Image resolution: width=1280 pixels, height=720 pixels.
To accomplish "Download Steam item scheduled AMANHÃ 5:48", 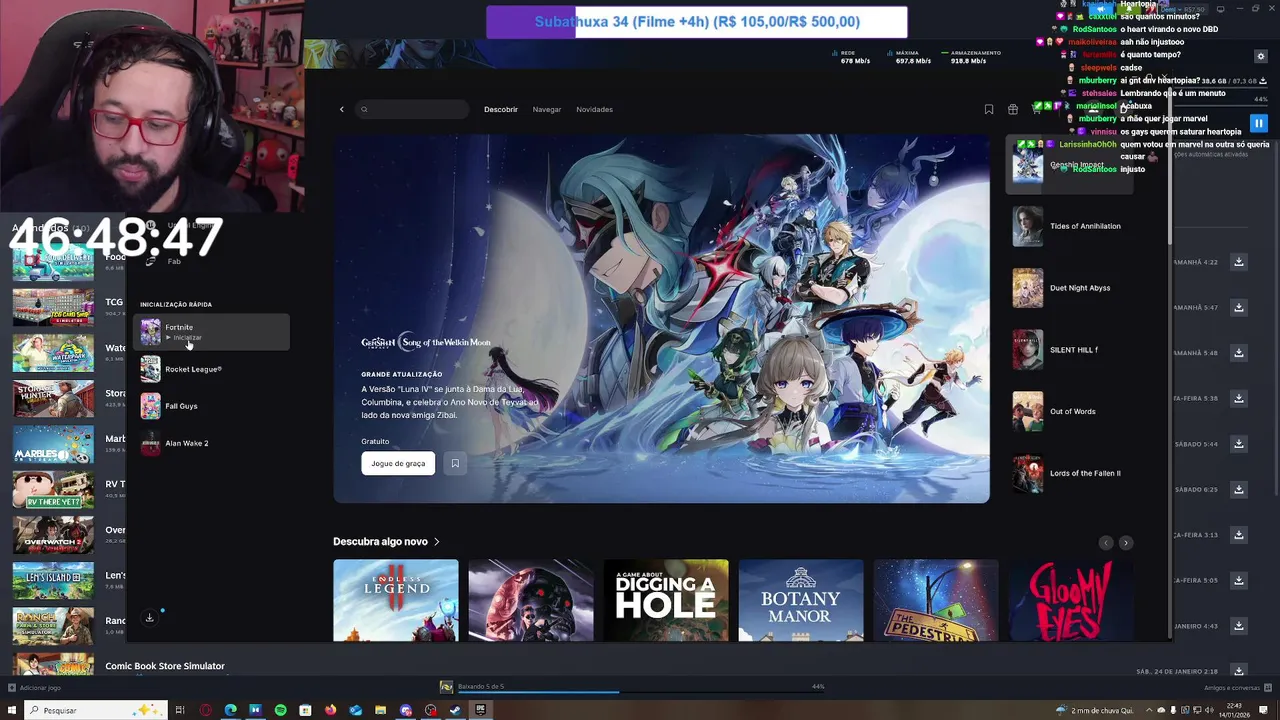I will [x=1238, y=353].
